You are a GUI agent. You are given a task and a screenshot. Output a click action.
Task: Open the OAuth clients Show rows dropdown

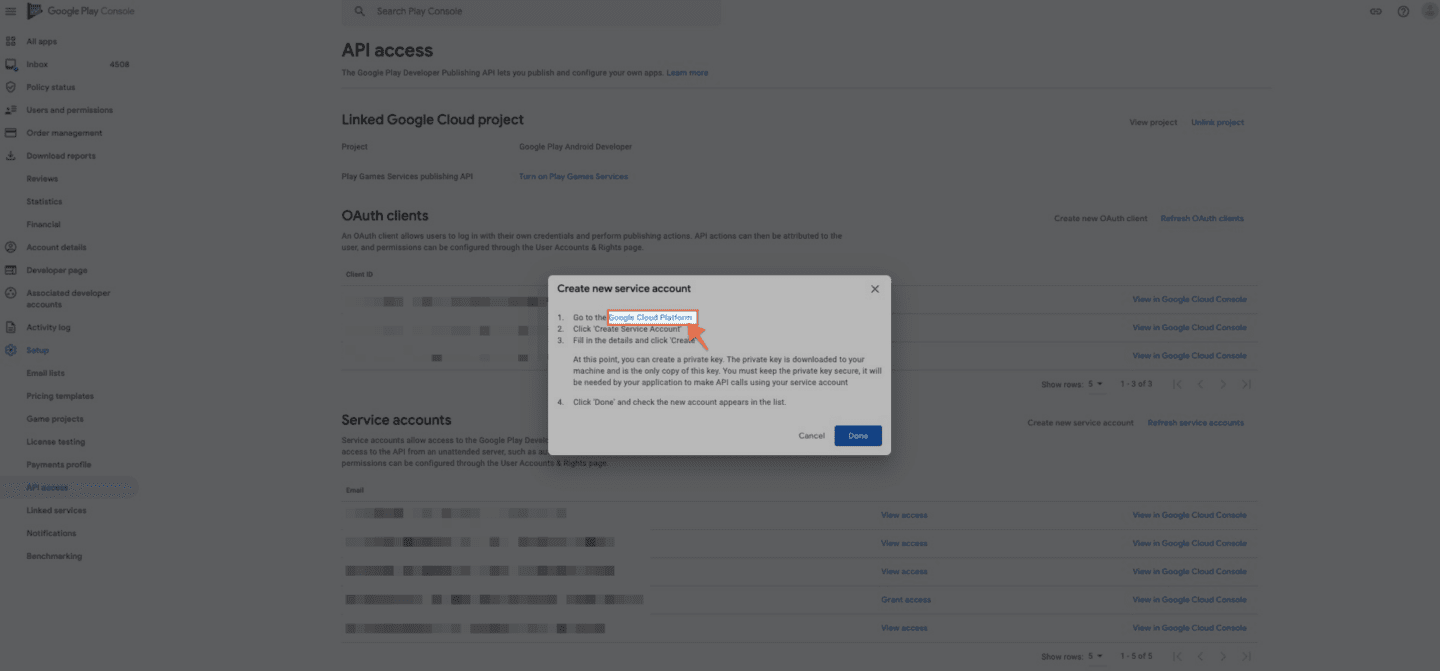1096,384
